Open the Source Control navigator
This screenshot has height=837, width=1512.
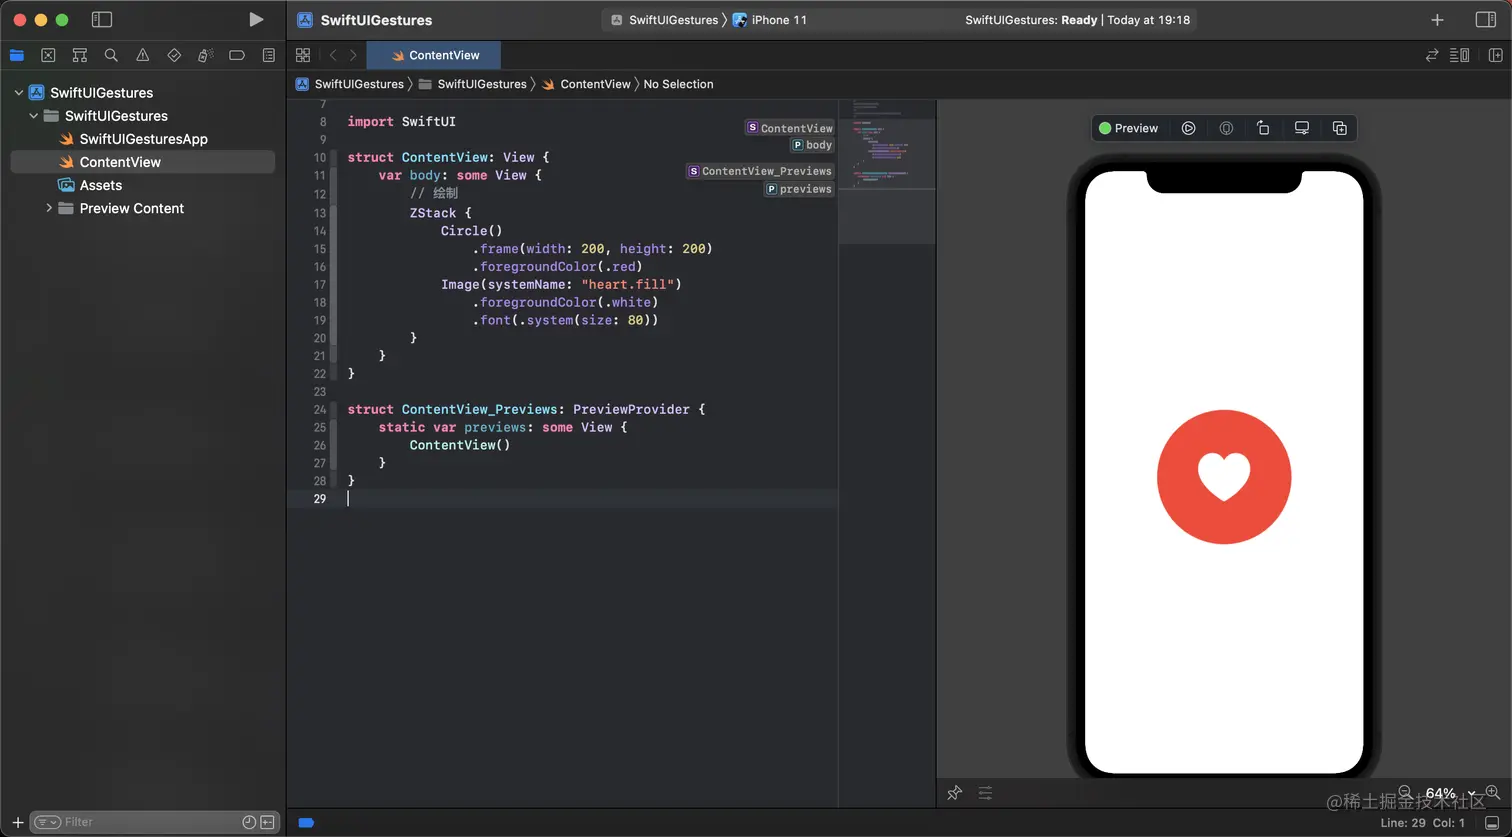tap(48, 55)
